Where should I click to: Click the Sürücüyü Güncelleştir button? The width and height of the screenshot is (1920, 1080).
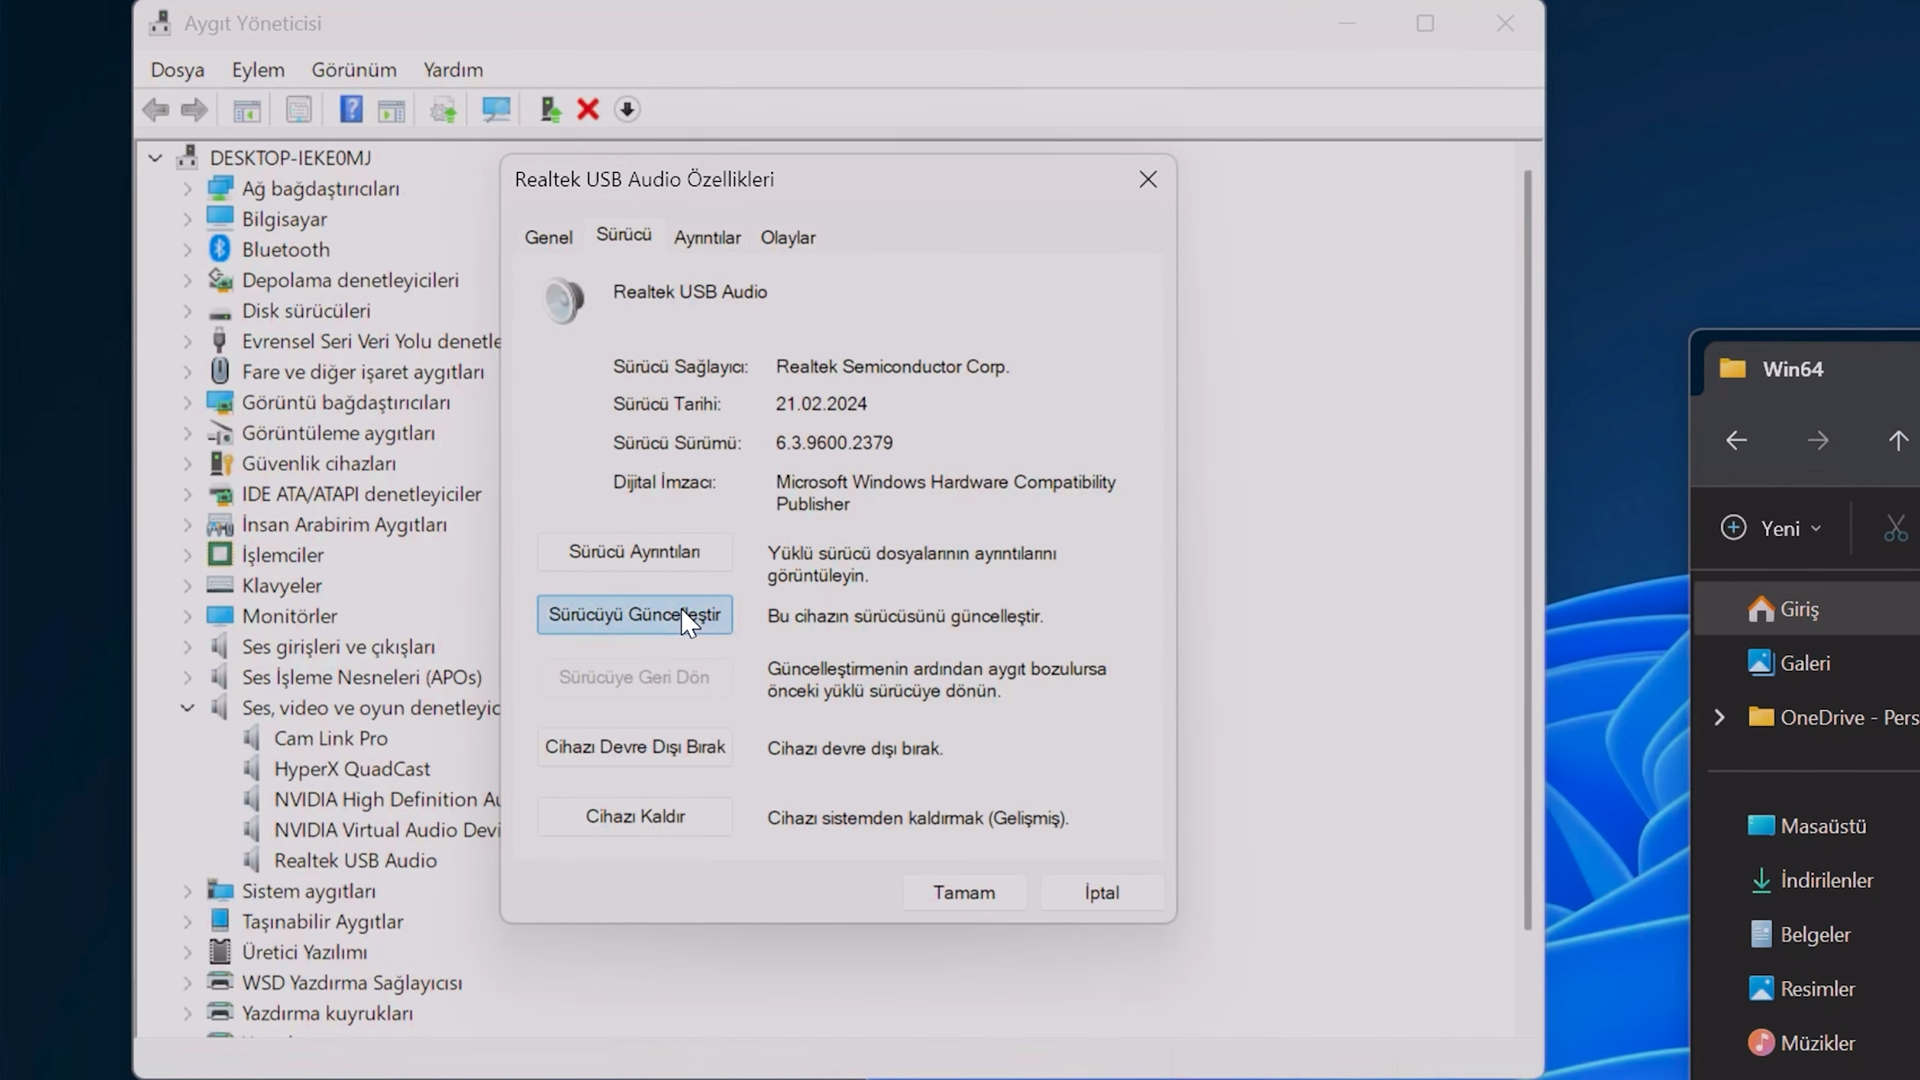click(634, 615)
